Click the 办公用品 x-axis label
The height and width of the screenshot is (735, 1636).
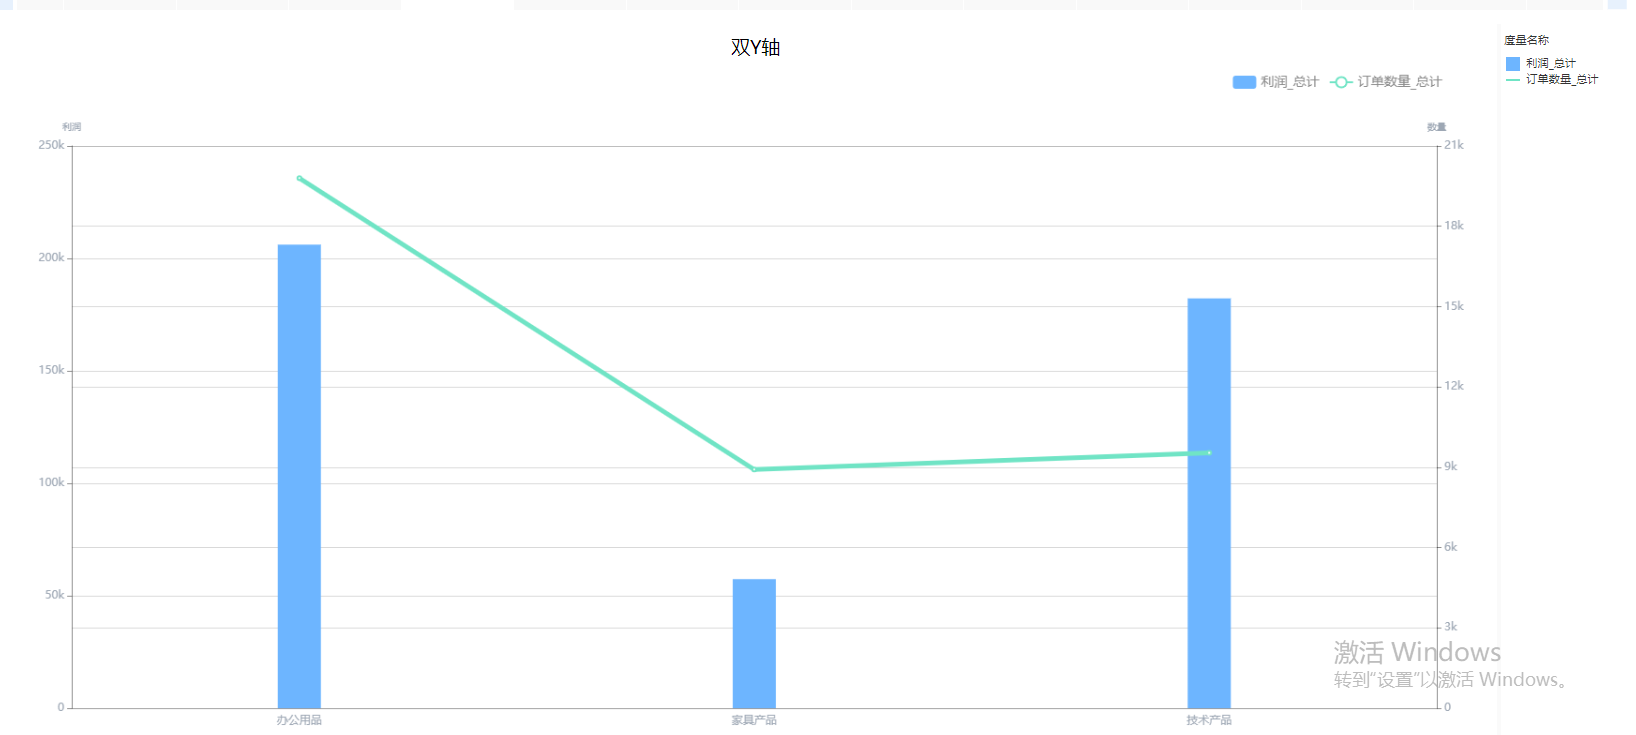point(299,720)
